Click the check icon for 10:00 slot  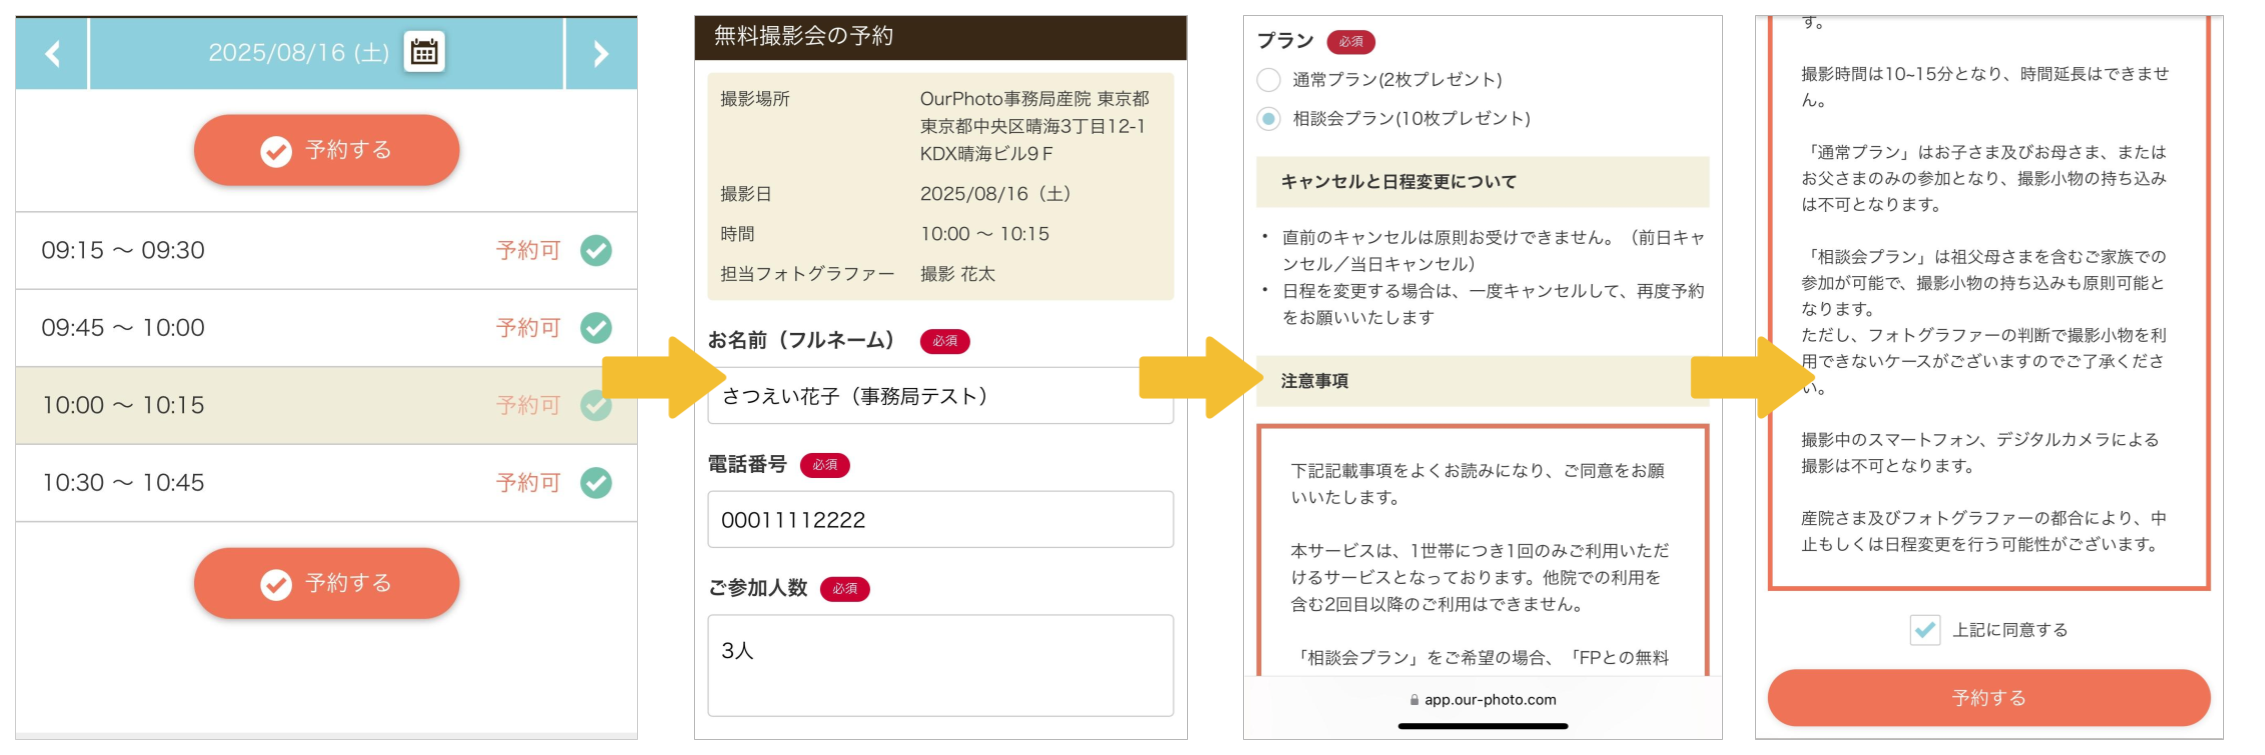pos(596,405)
